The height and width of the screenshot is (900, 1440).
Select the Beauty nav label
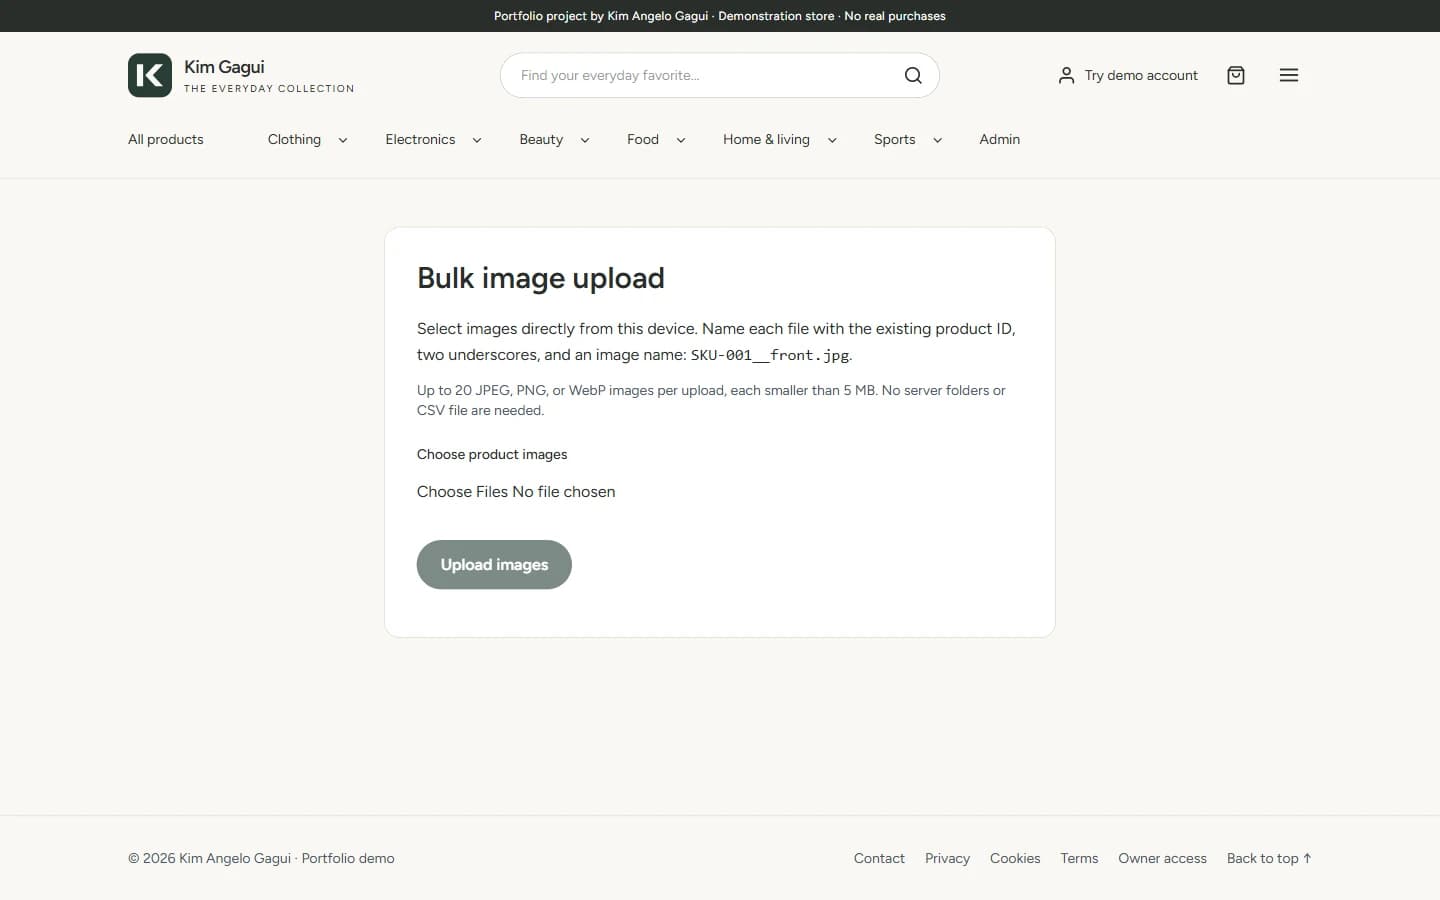tap(541, 139)
